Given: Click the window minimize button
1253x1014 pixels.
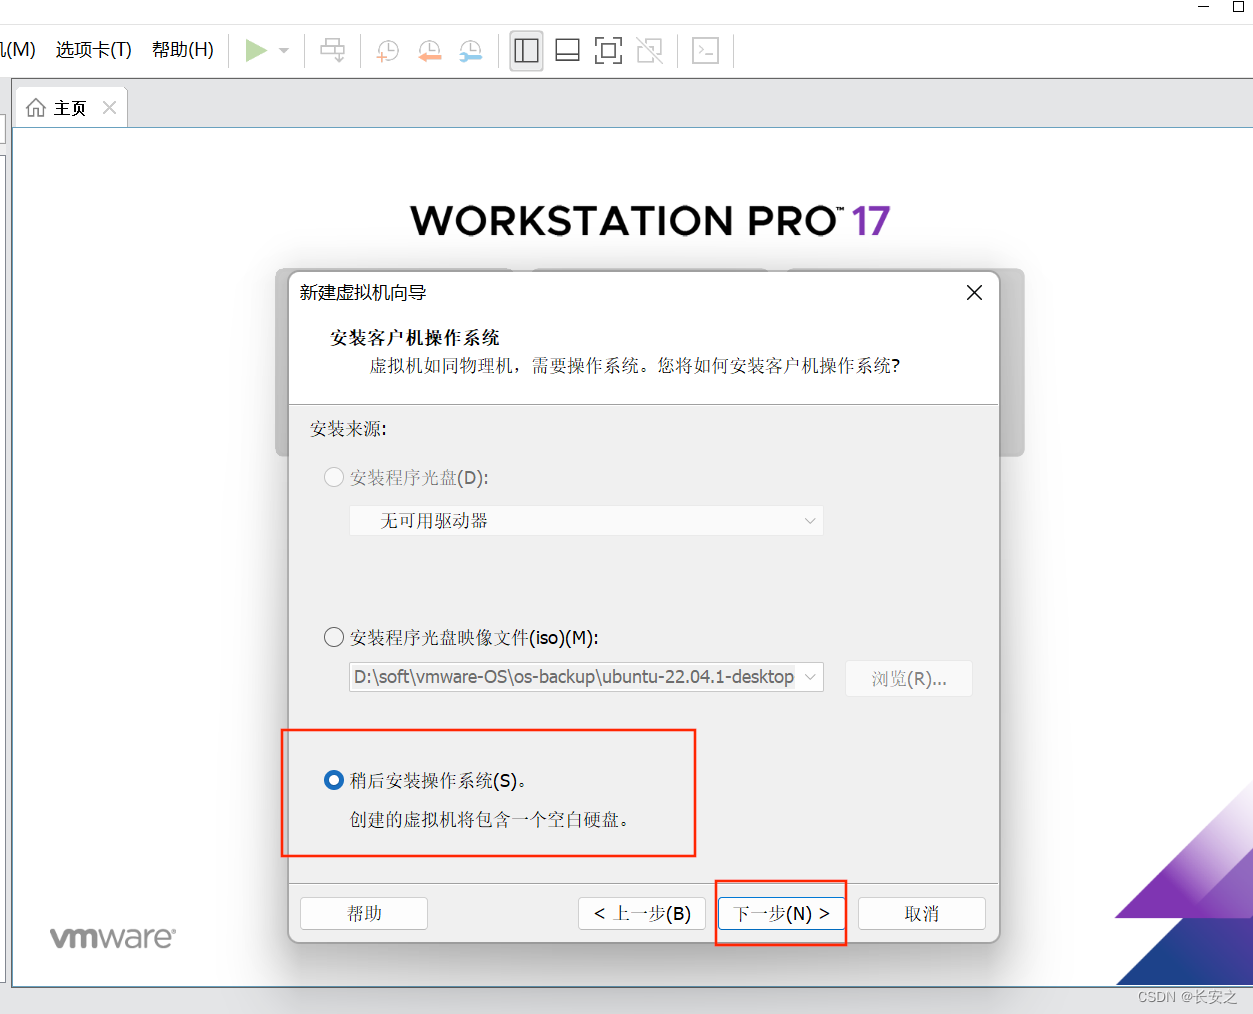Looking at the screenshot, I should click(1204, 6).
